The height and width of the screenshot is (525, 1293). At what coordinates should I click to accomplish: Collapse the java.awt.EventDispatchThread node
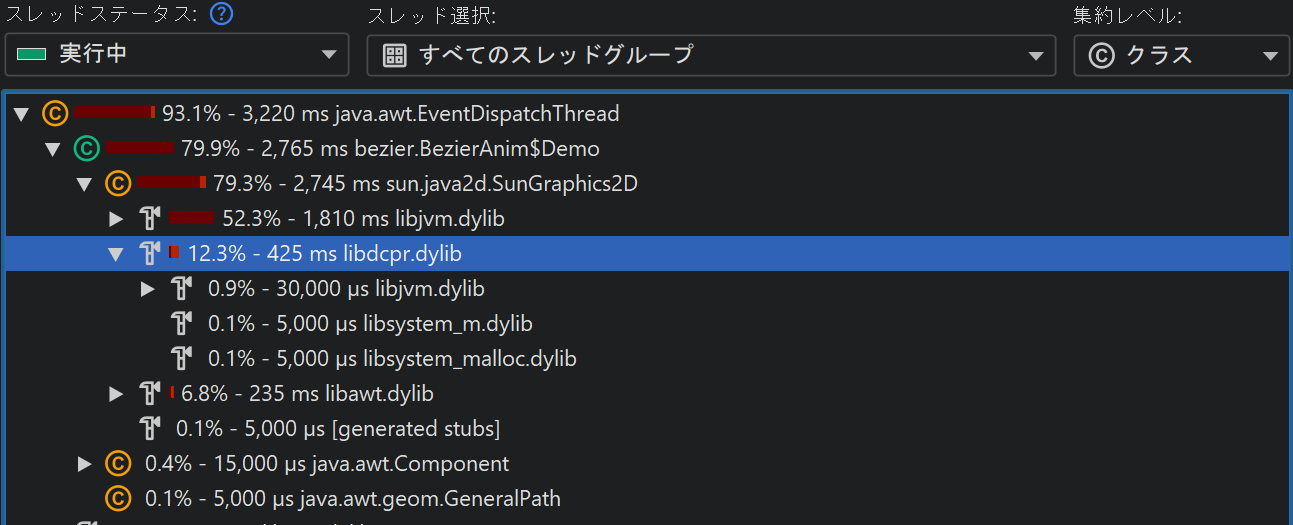click(x=22, y=114)
